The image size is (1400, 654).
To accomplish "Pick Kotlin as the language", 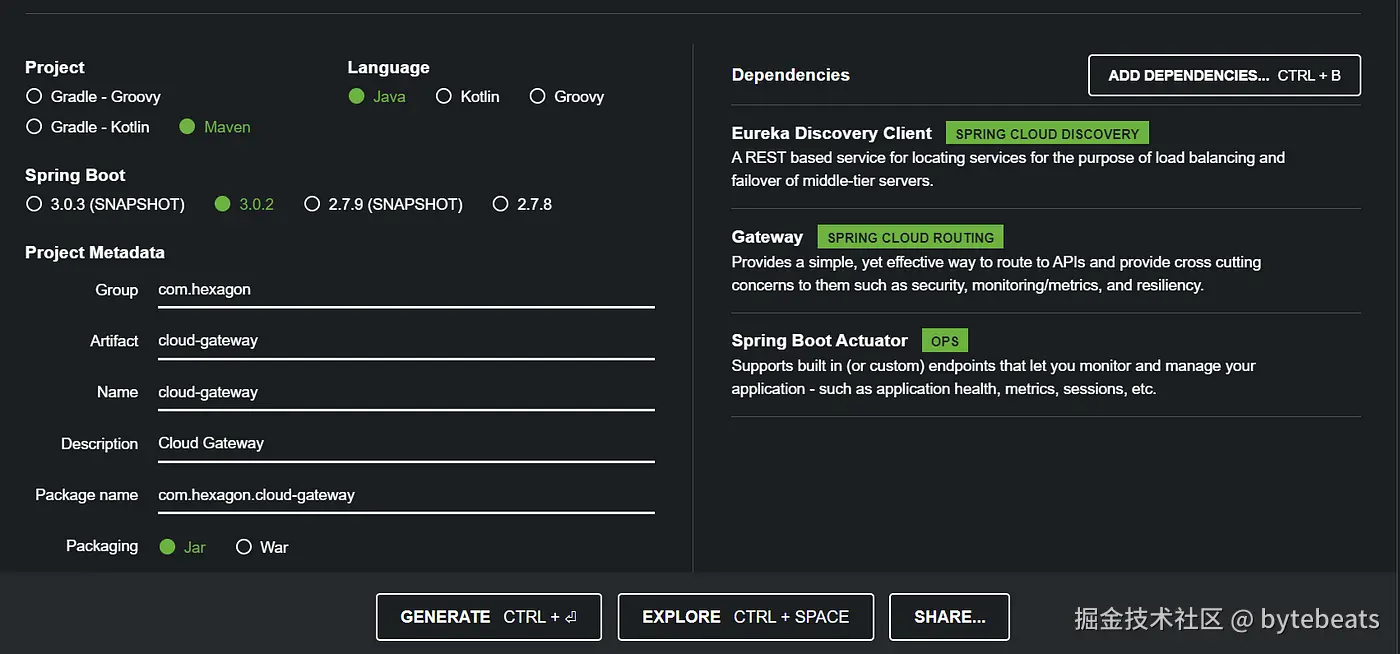I will pos(444,97).
